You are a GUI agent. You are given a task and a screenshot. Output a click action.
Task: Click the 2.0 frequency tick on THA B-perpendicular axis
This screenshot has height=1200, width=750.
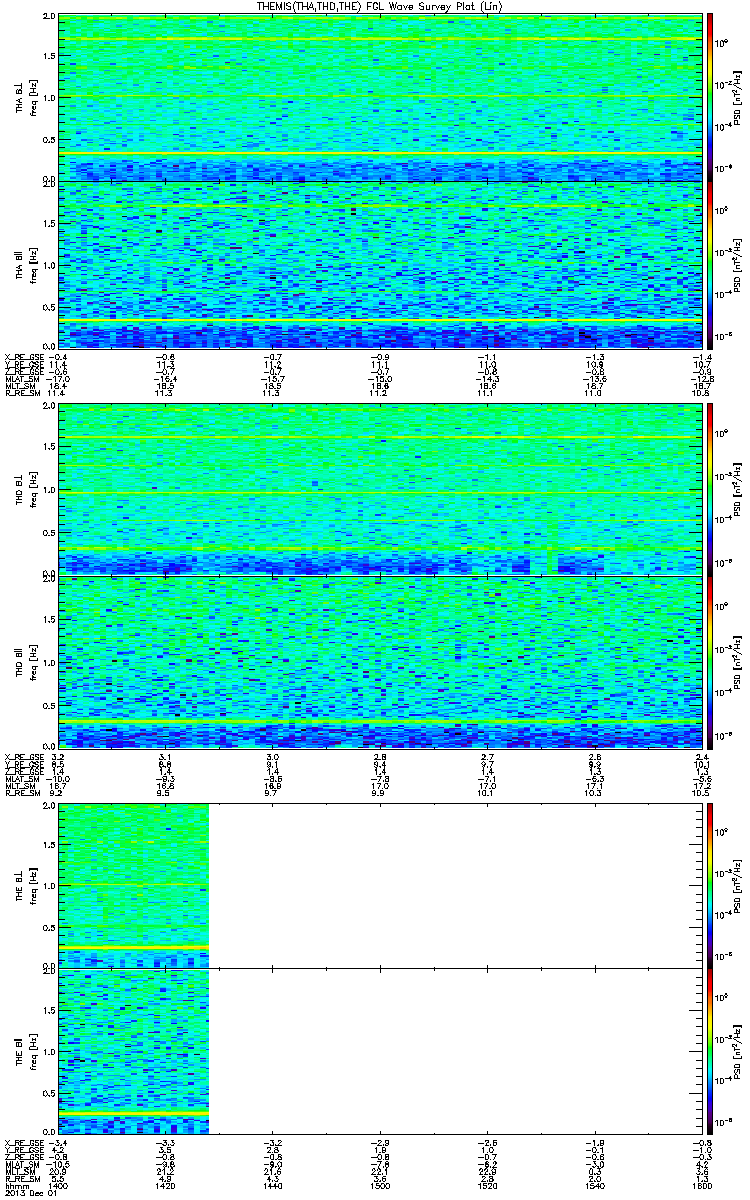click(49, 18)
